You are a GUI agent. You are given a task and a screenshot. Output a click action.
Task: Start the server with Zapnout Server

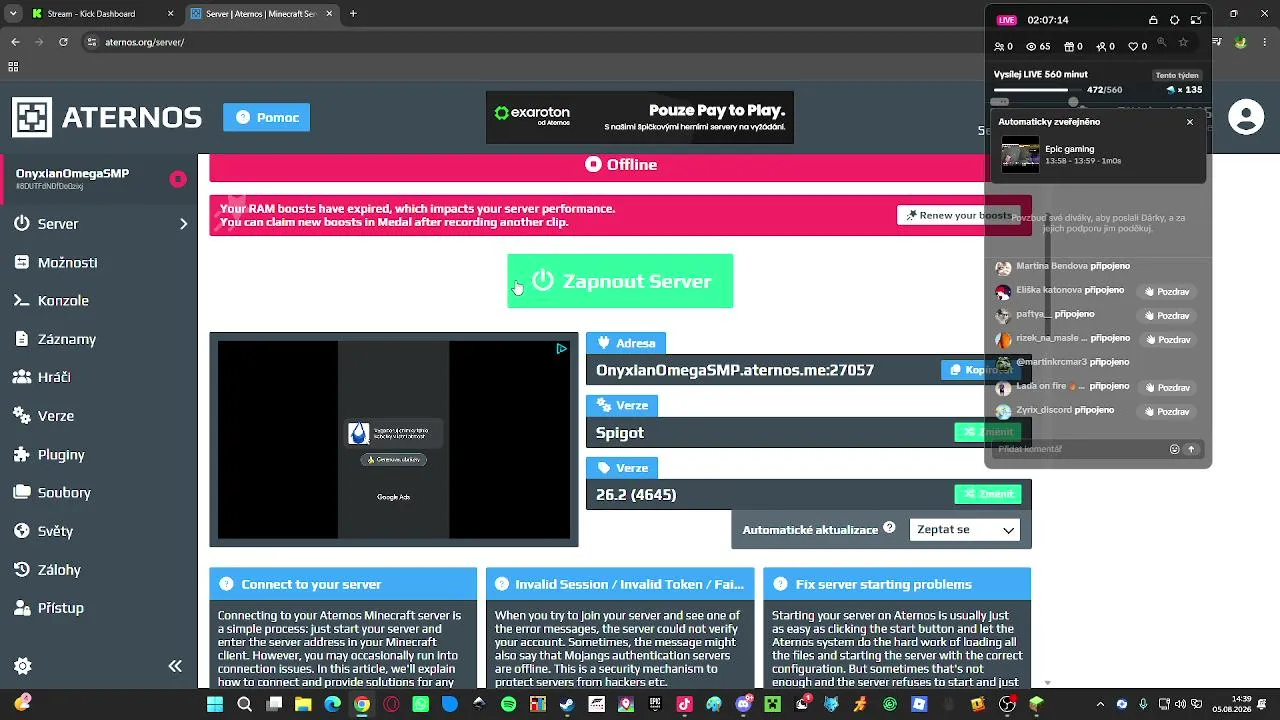pos(620,281)
